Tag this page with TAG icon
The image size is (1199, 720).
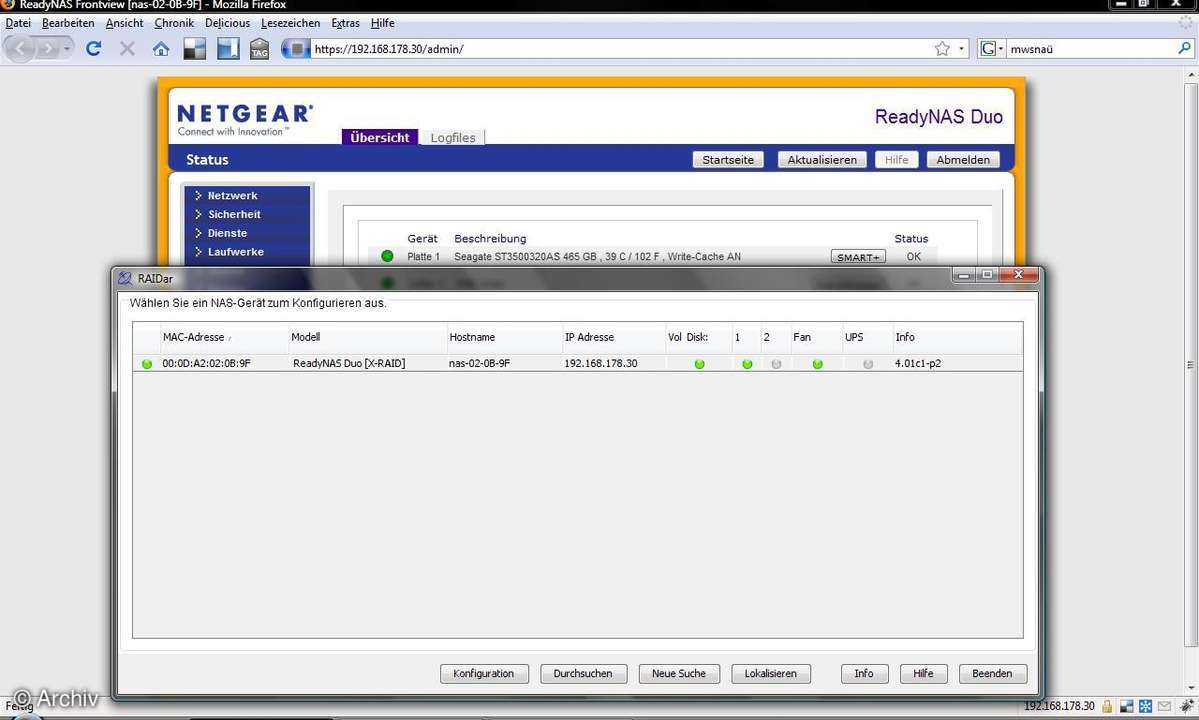pos(260,49)
